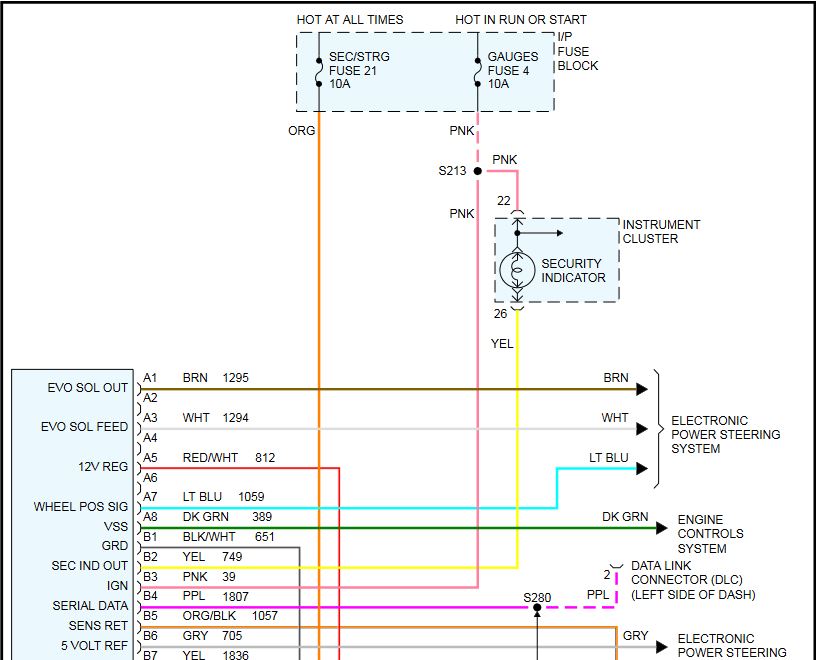Screen dimensions: 816x660
Task: Click the arrowhead on the LT BLU wire
Action: tap(641, 468)
